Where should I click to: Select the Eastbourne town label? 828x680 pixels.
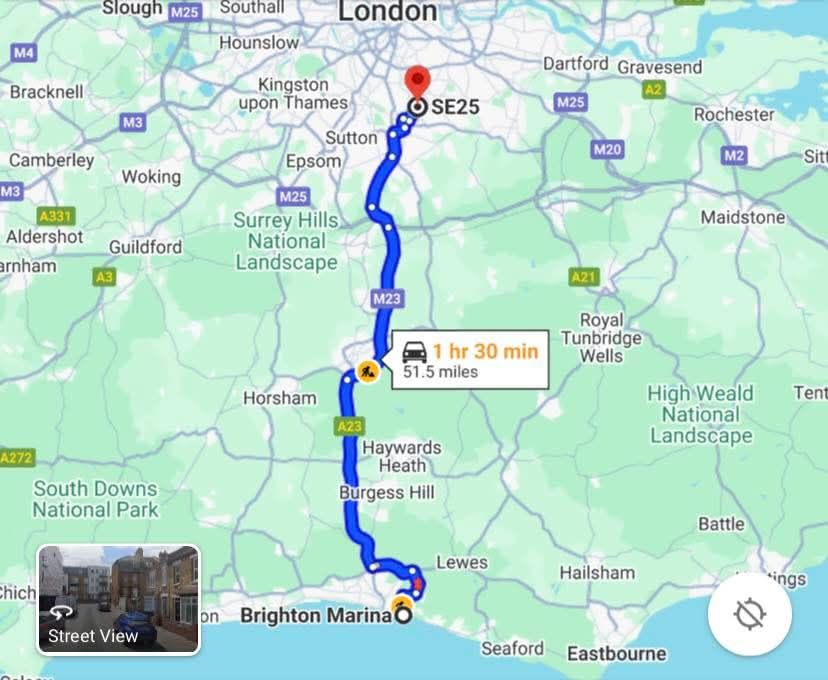[617, 654]
